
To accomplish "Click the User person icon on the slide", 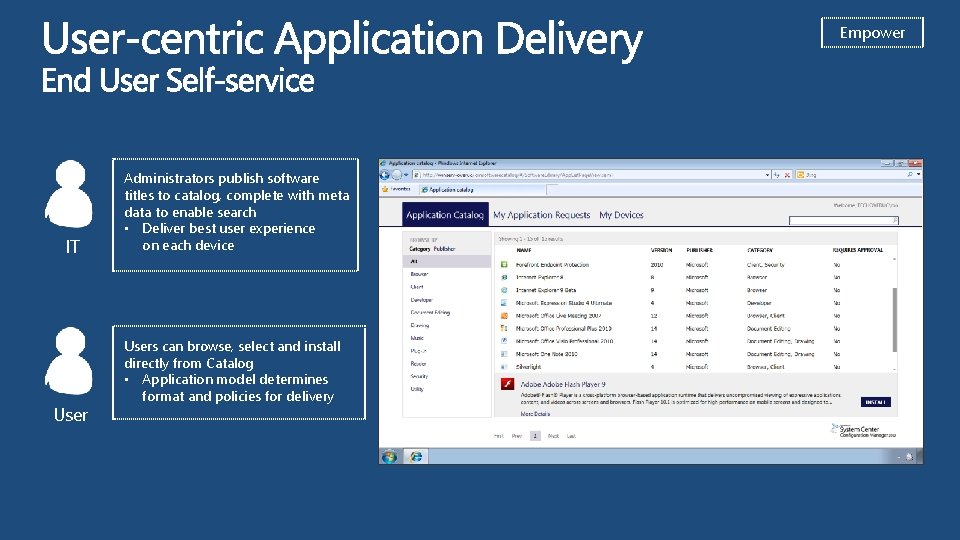I will [69, 361].
